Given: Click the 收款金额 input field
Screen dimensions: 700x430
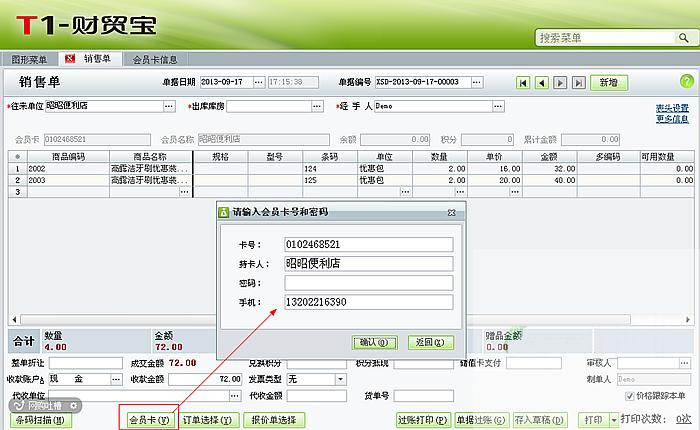Looking at the screenshot, I should pyautogui.click(x=205, y=379).
